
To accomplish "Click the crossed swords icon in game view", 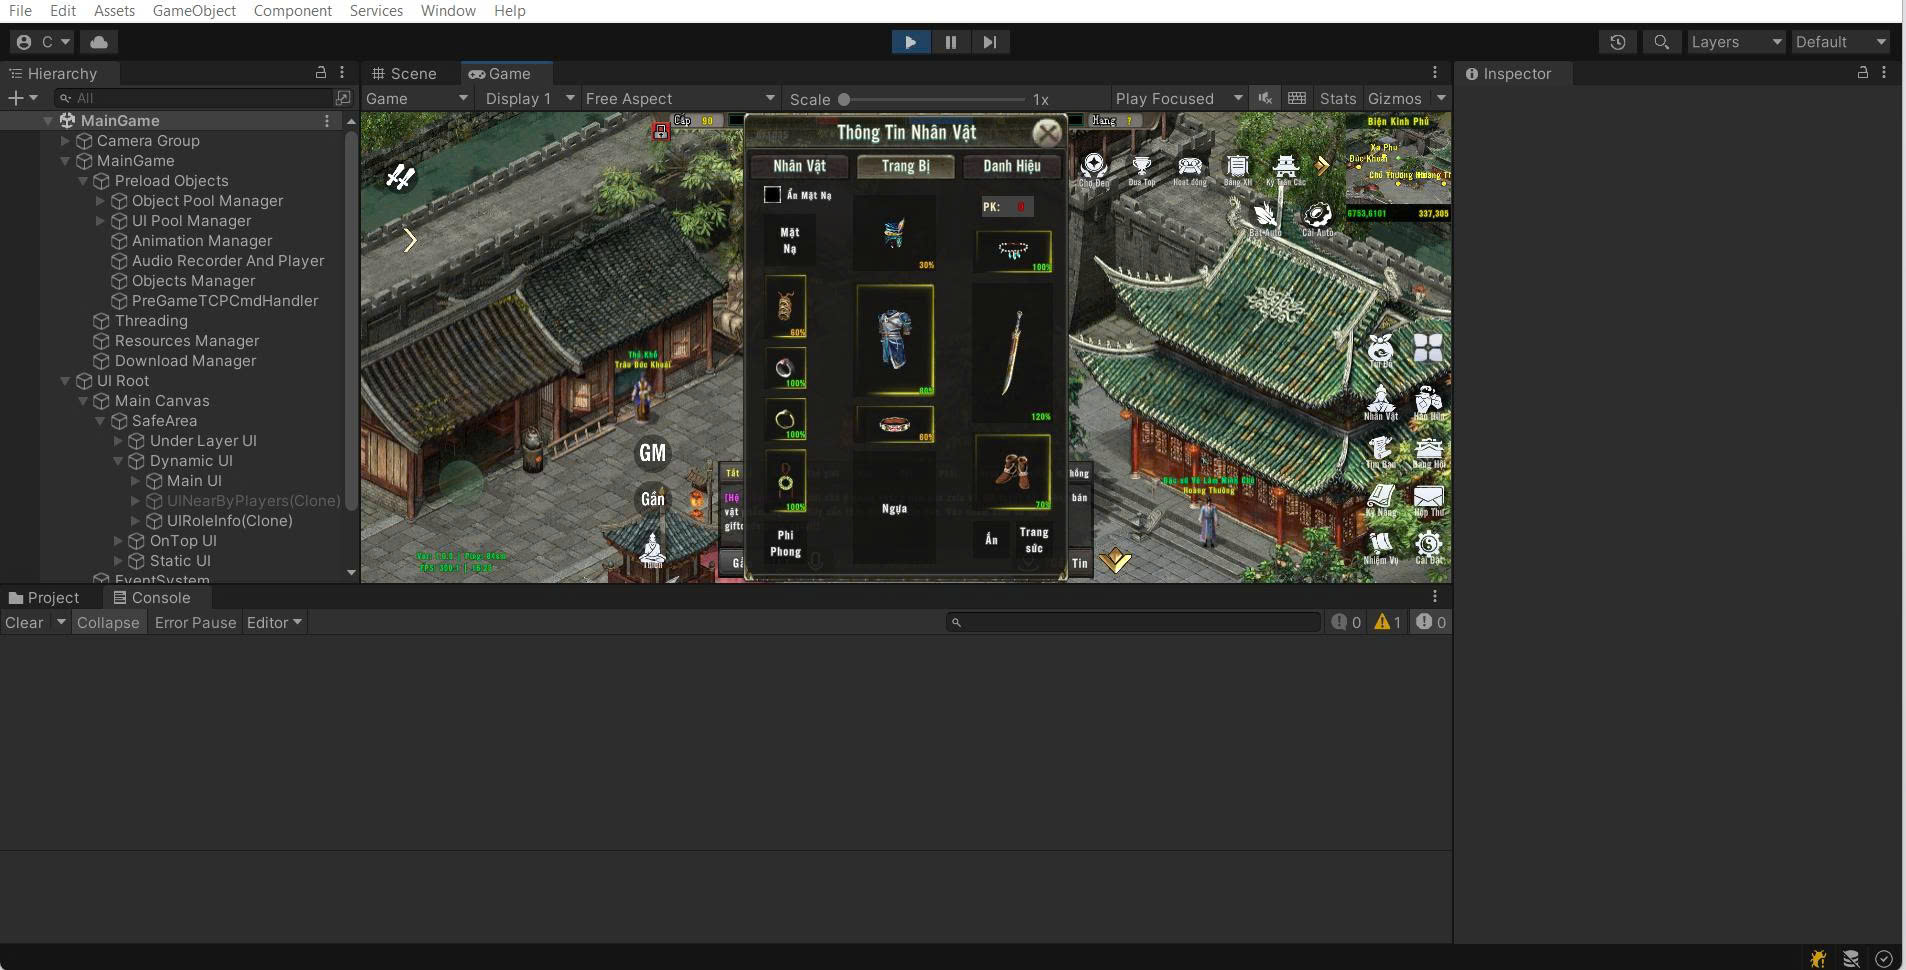I will coord(400,177).
